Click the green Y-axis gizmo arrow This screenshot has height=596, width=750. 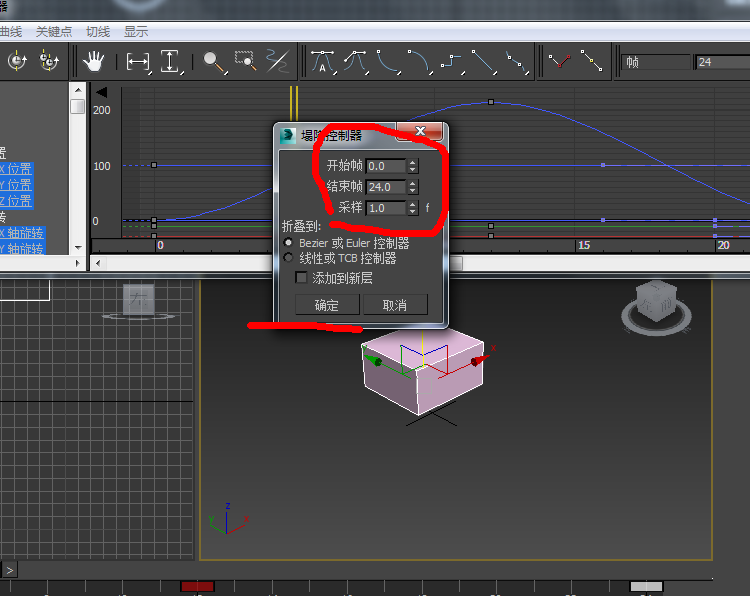(x=374, y=360)
